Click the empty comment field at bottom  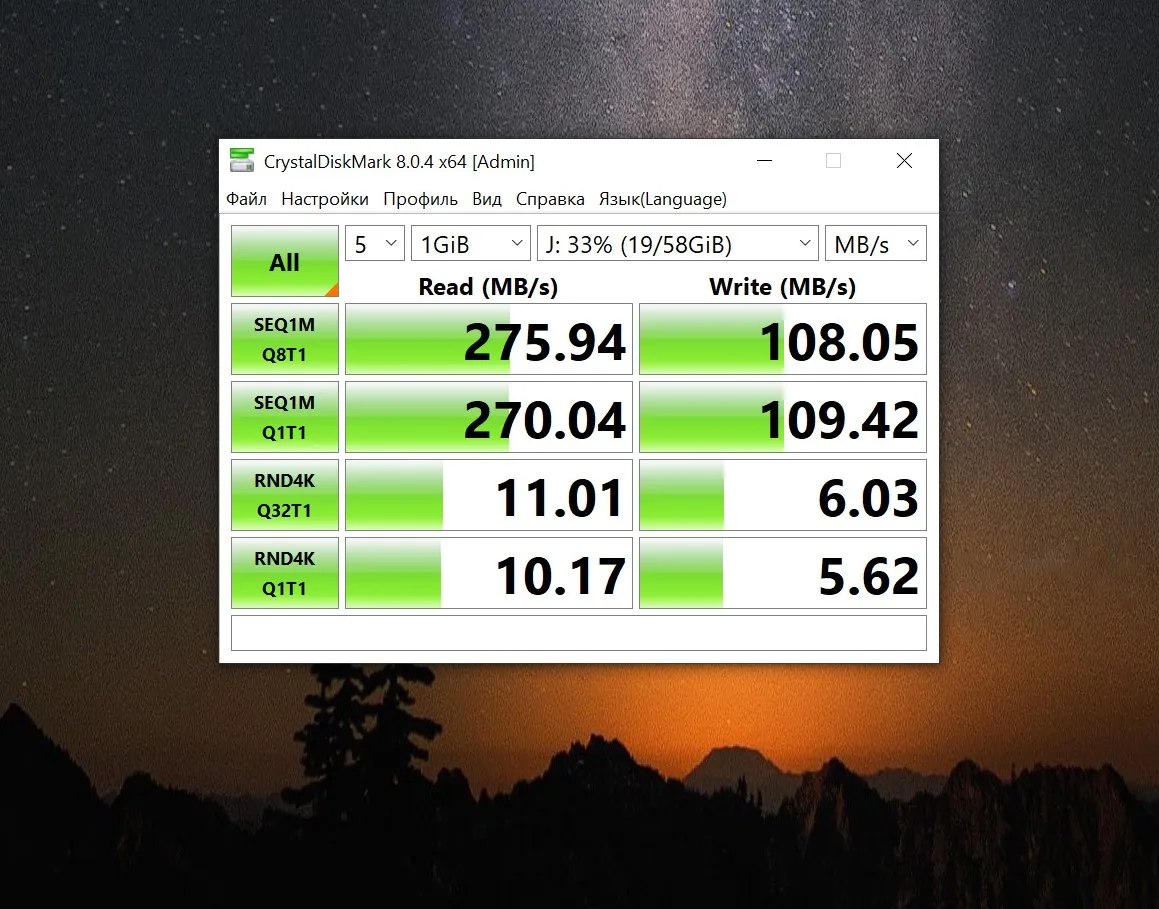coord(579,633)
